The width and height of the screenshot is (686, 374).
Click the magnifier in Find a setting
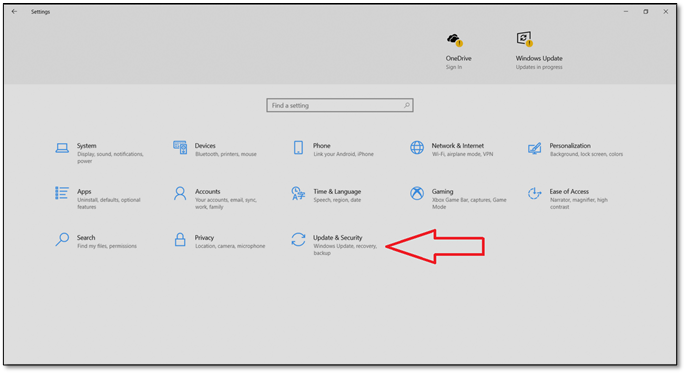(406, 105)
